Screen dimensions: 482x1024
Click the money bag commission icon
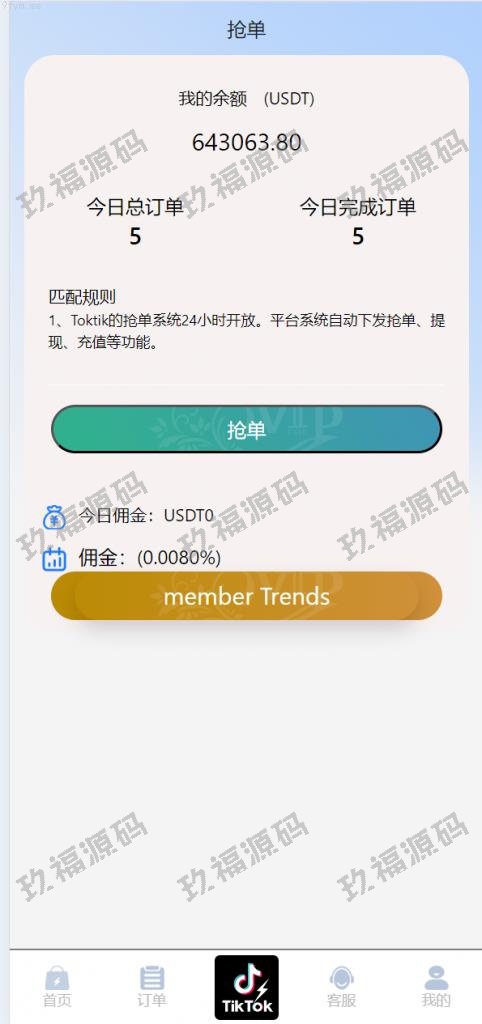click(54, 517)
